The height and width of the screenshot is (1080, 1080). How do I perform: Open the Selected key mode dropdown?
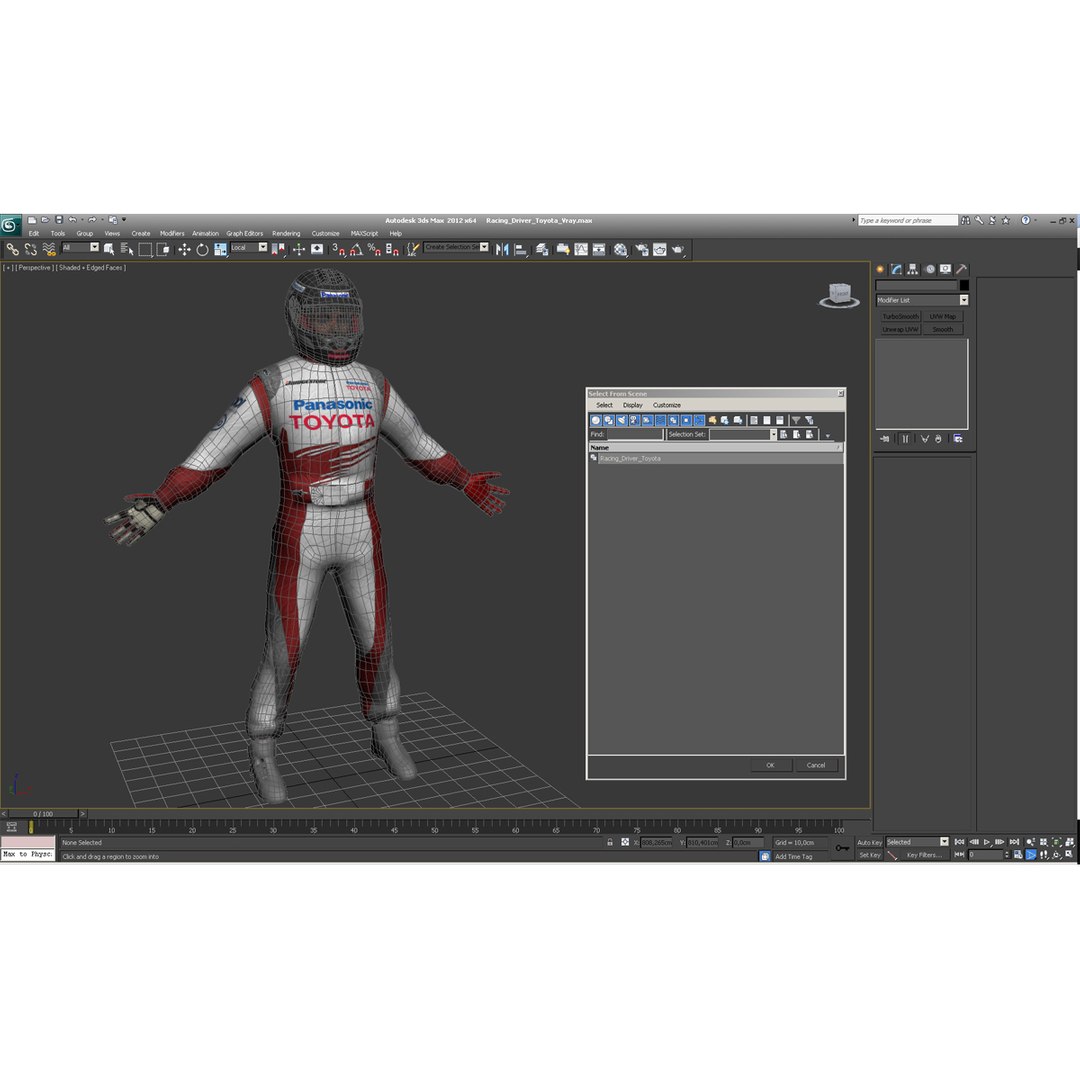point(917,842)
